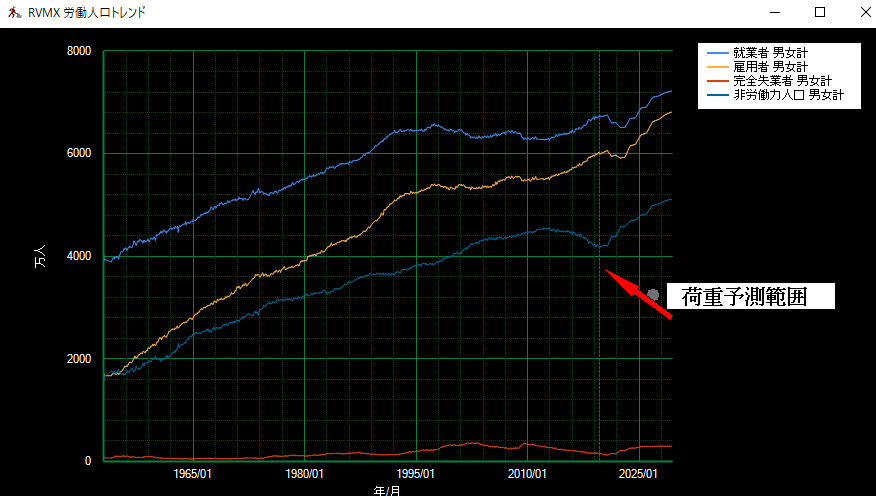Click the 1965/01 x-axis tick label
Viewport: 876px width, 496px height.
190,473
